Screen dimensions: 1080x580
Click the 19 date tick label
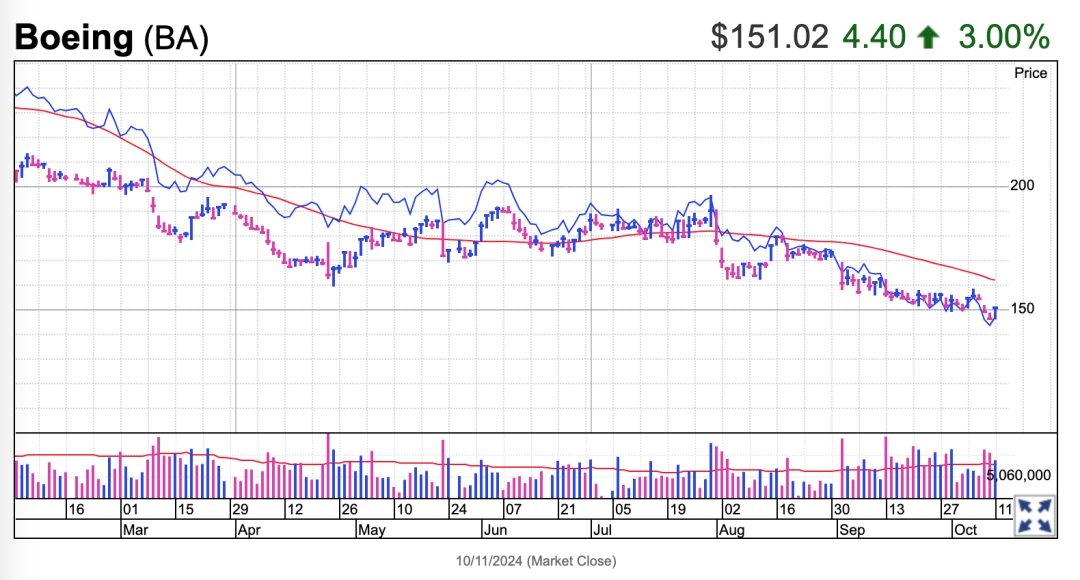click(677, 510)
